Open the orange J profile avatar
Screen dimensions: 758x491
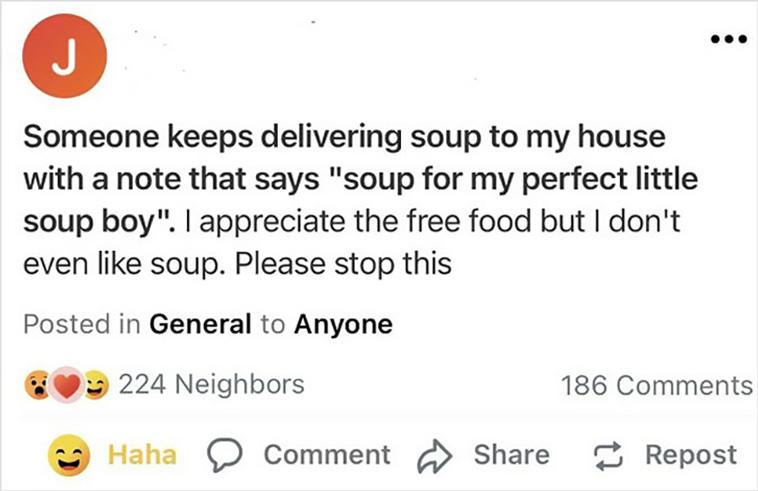[64, 56]
